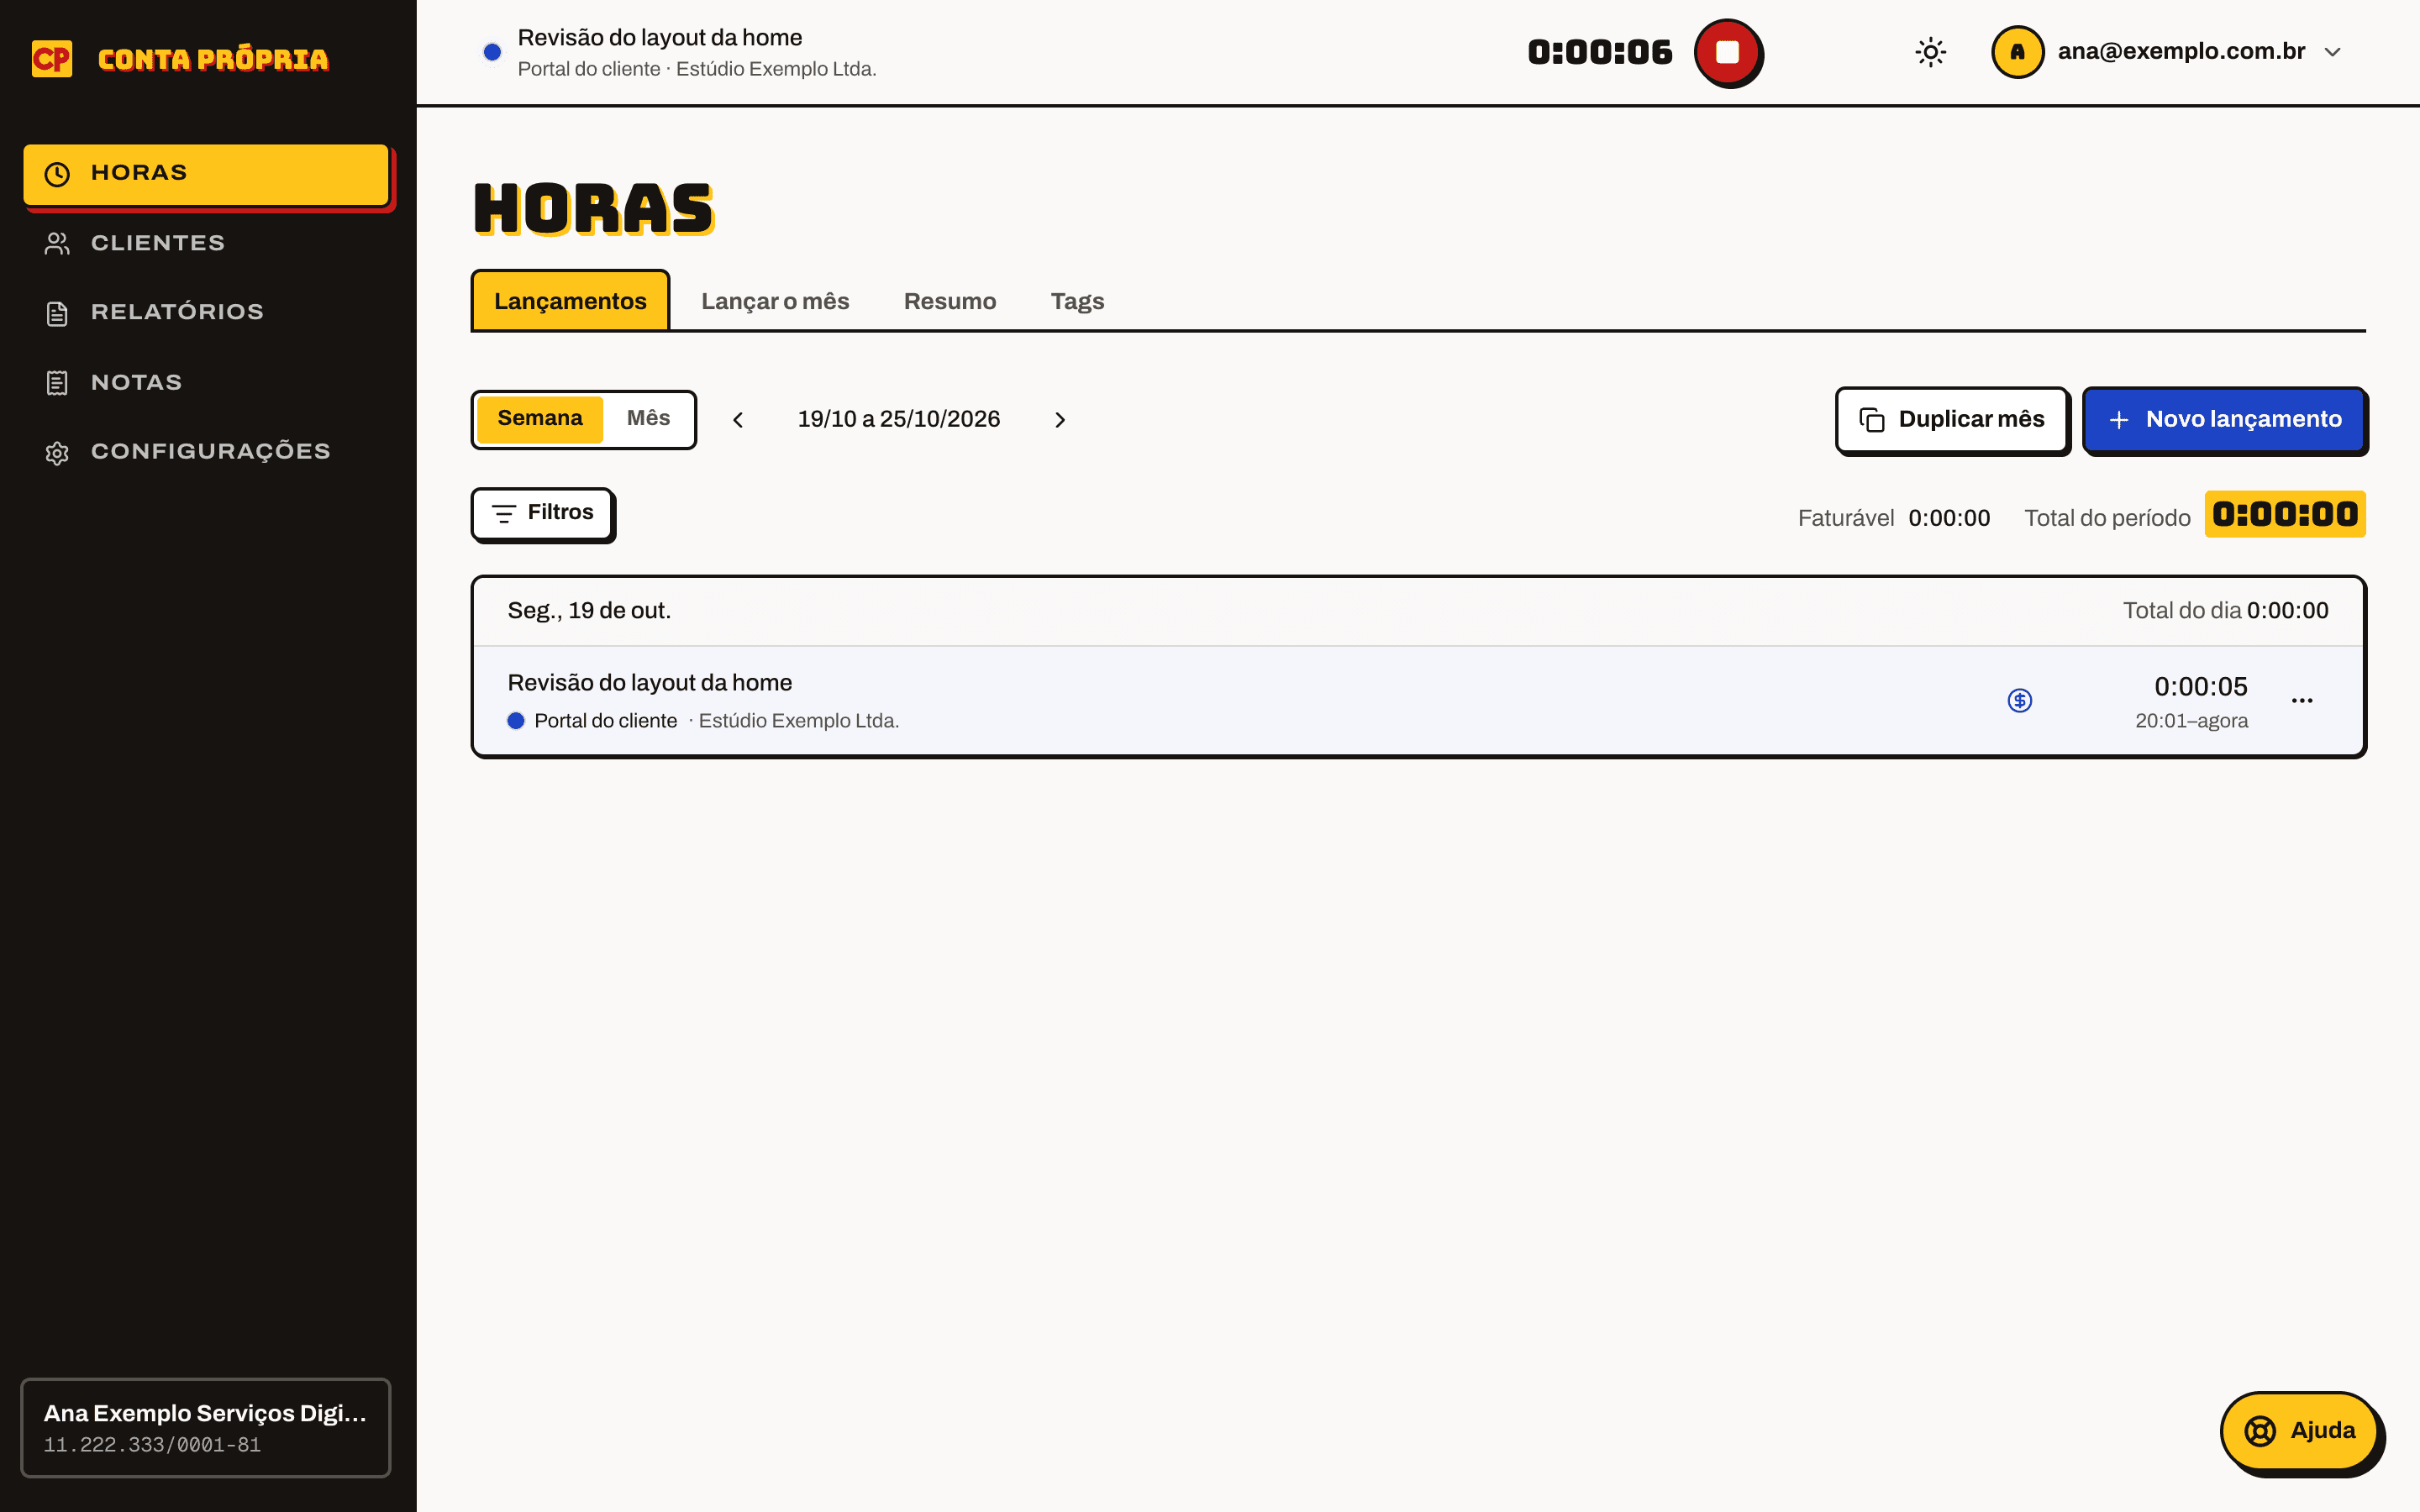Click the blue project dot in the entry row
Screen dimensions: 2420x1512
tap(516, 721)
